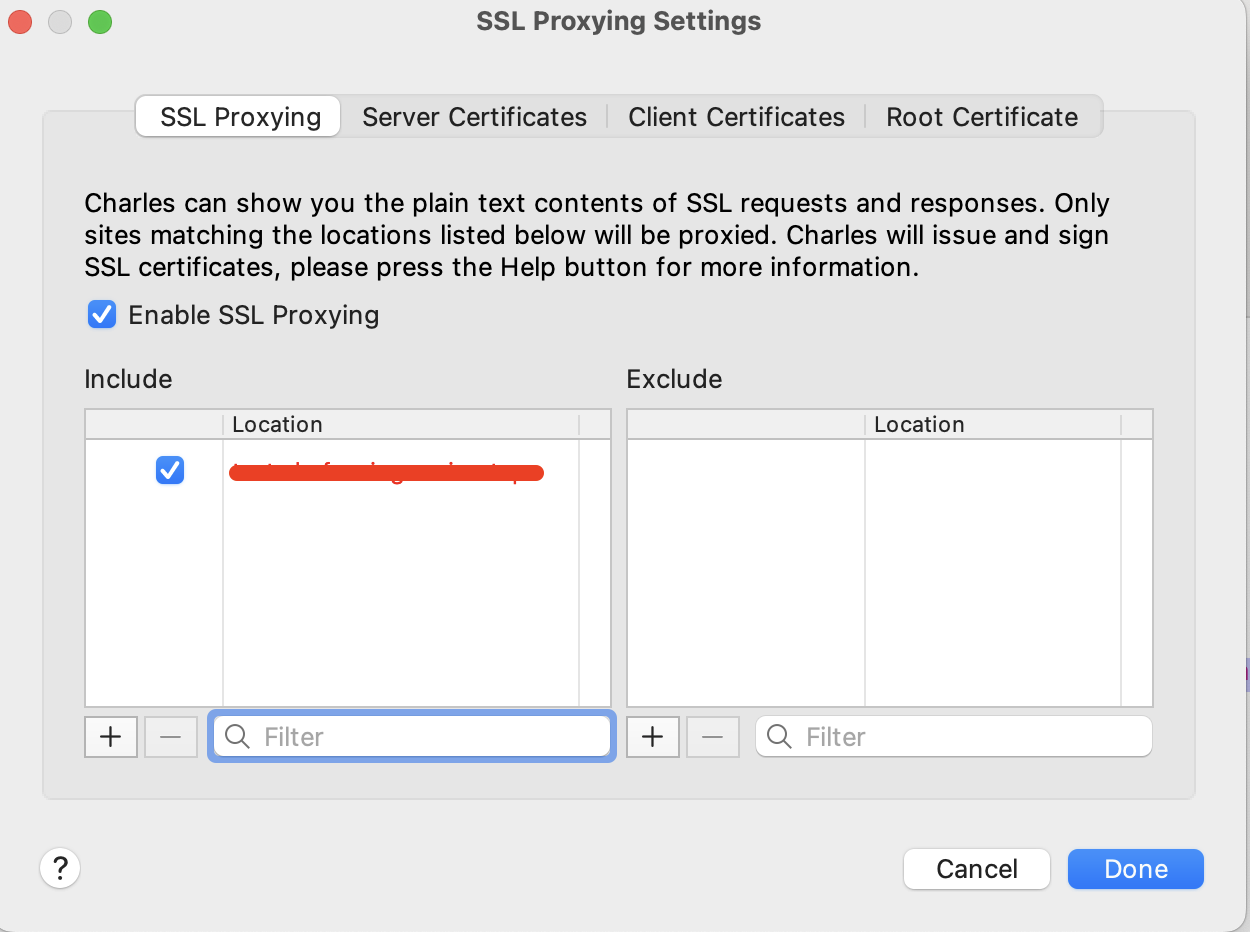Add a new Exclude location

[653, 737]
